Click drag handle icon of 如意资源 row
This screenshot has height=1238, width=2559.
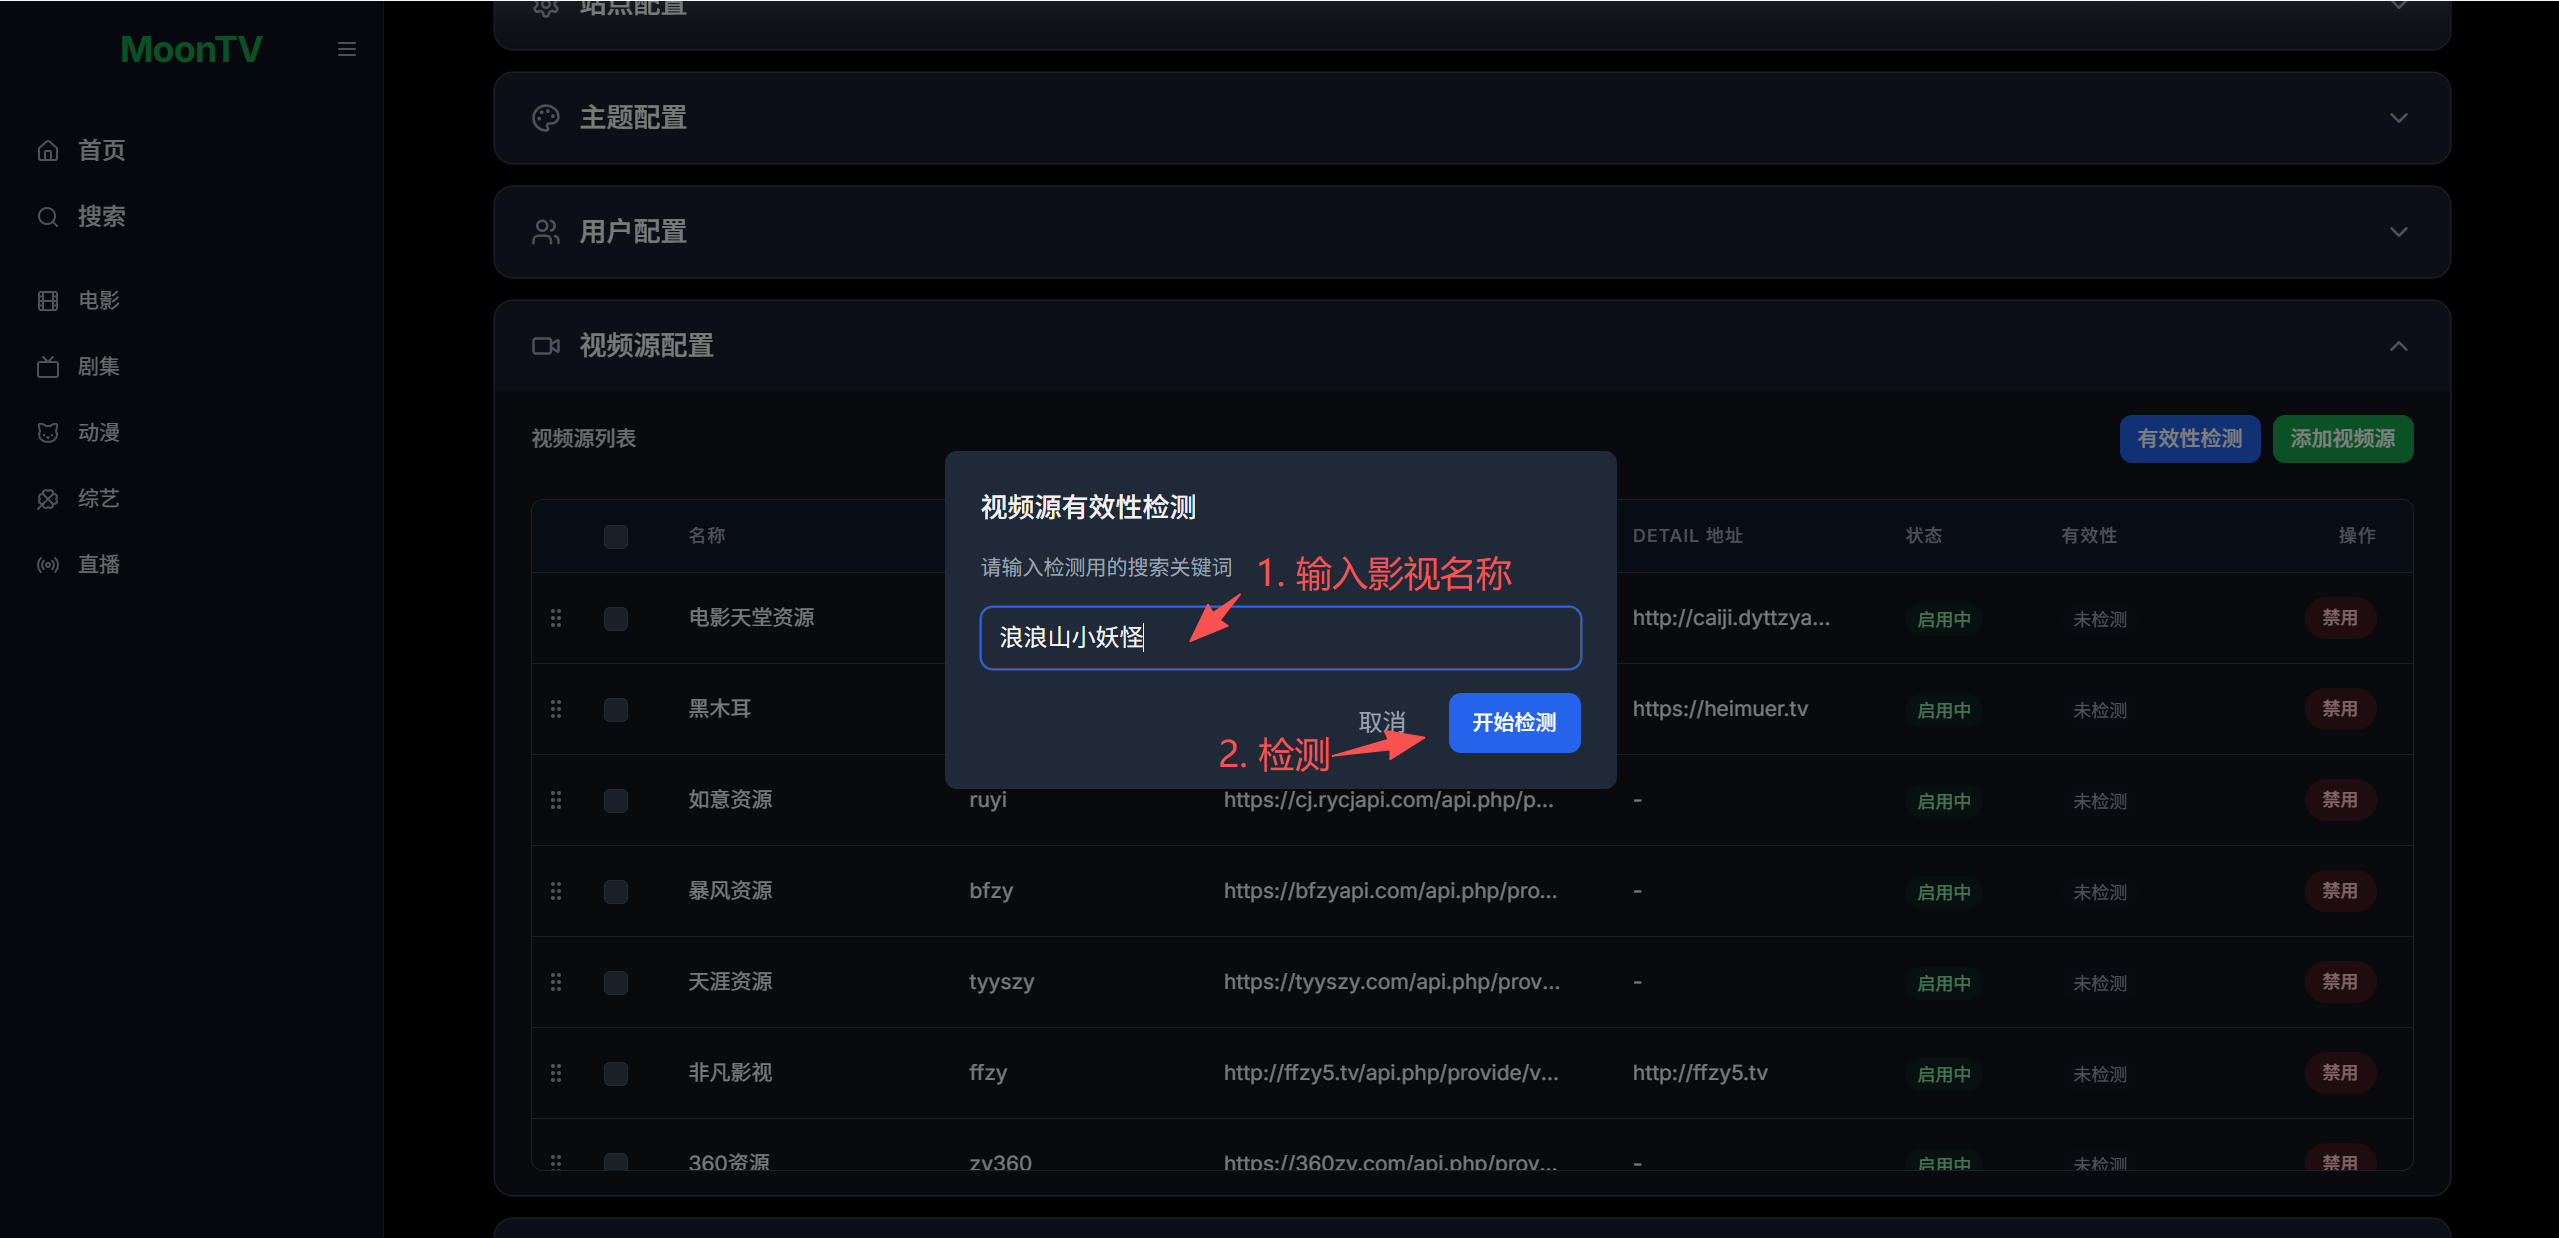(x=556, y=800)
